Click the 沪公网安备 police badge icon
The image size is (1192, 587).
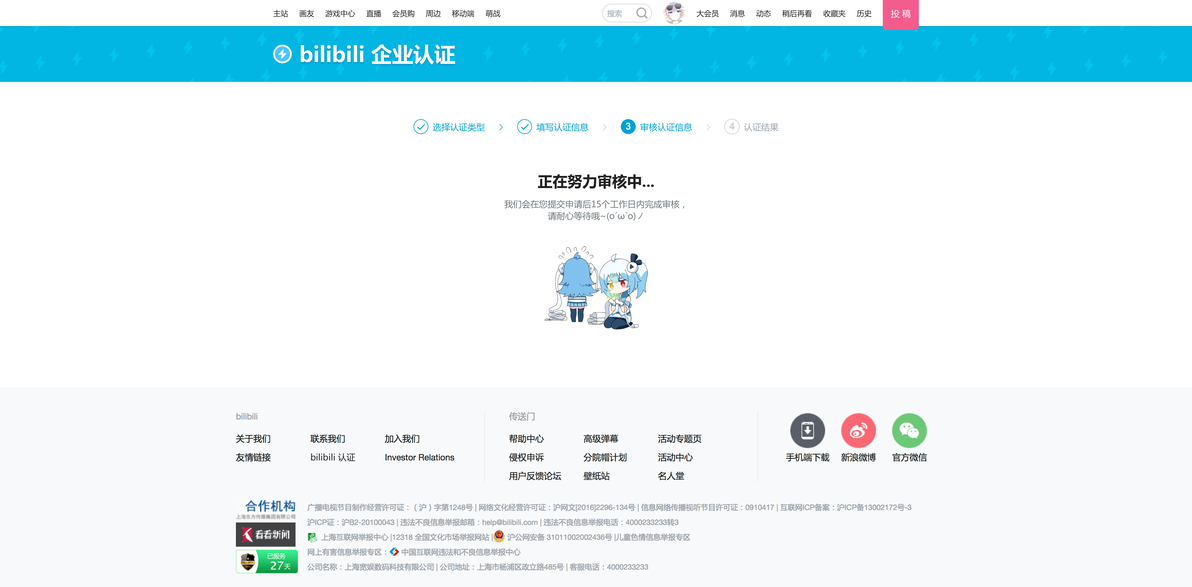499,537
